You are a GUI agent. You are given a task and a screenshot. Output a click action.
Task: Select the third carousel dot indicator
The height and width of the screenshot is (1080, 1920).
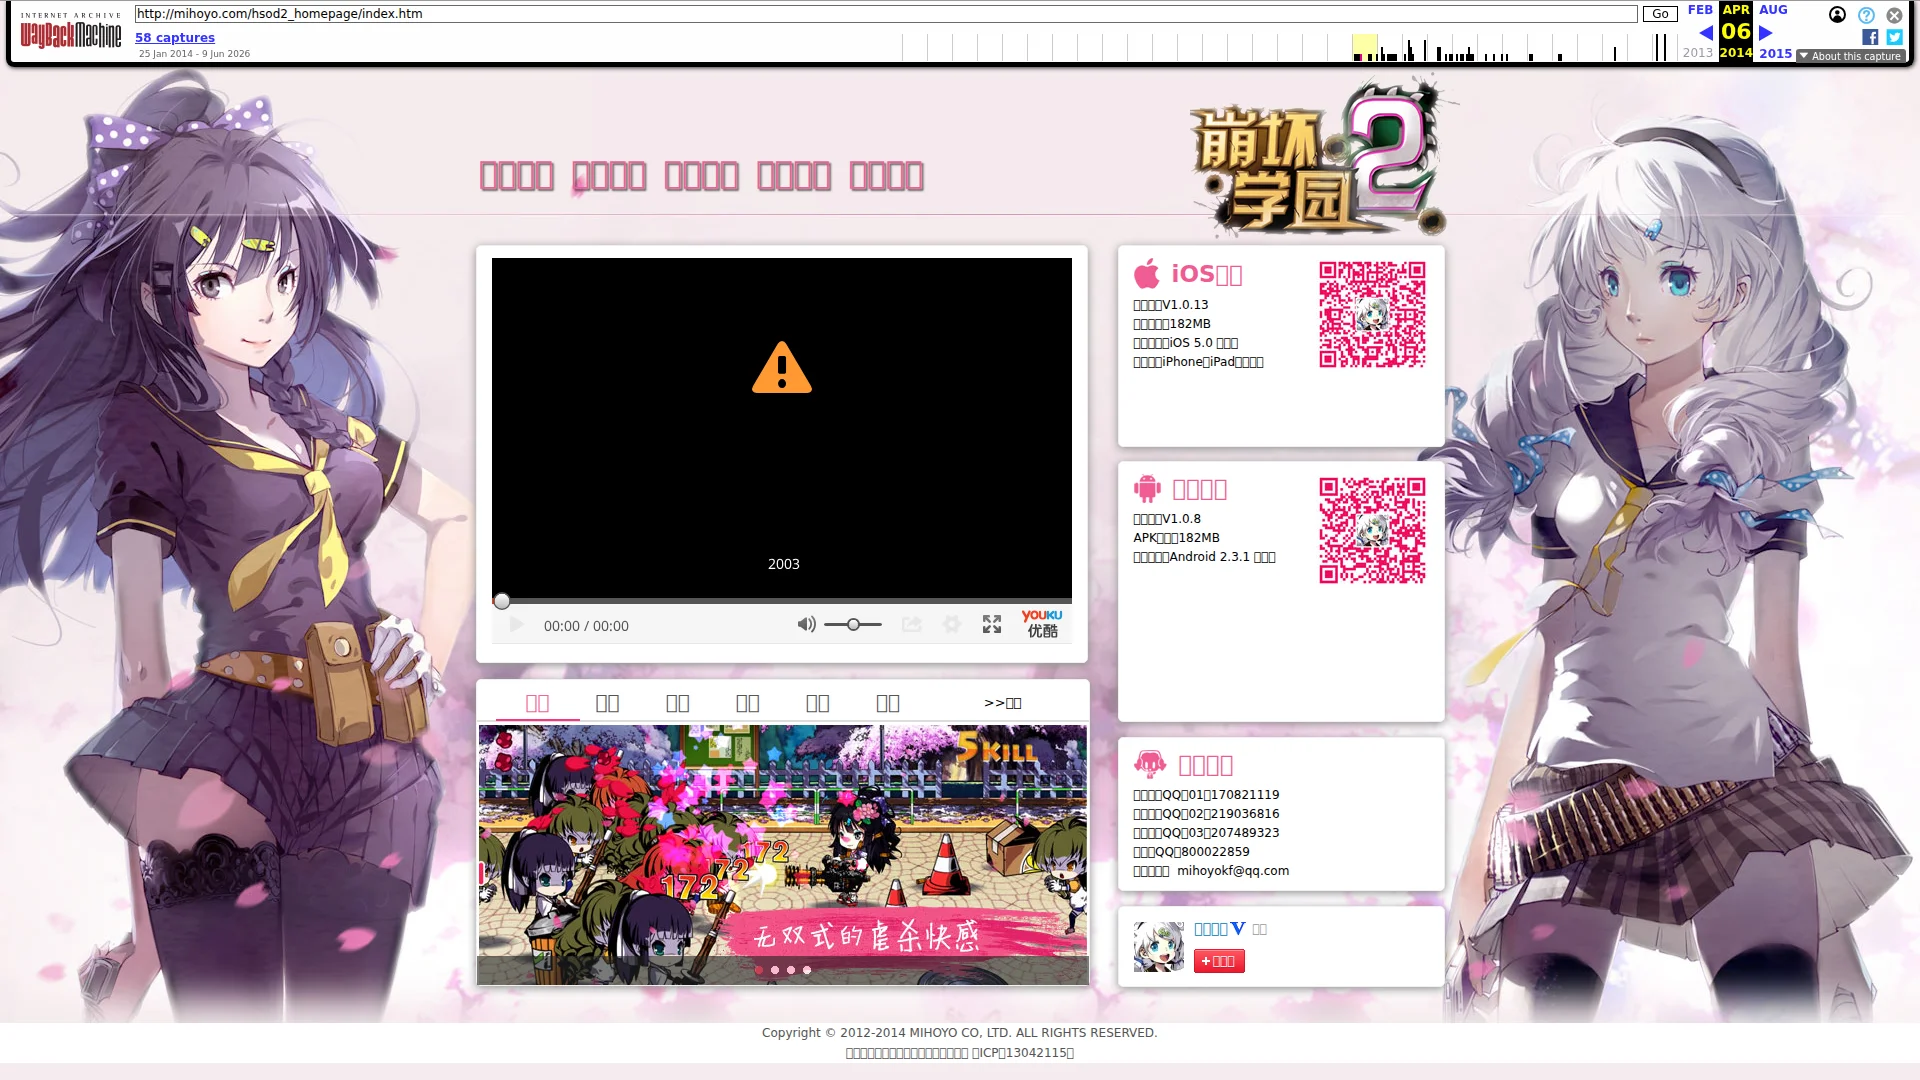(x=791, y=970)
